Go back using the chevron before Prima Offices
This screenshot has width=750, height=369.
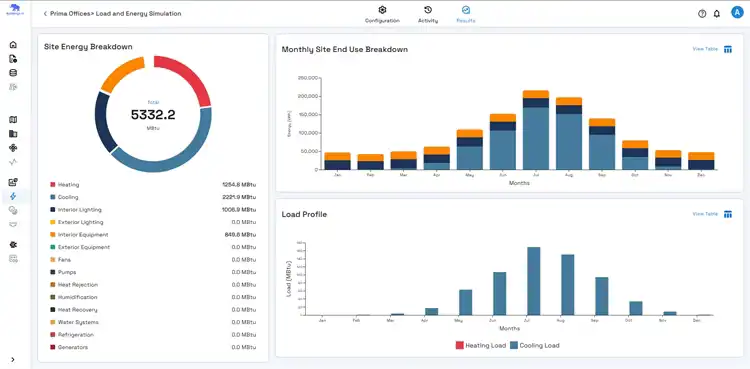click(45, 14)
